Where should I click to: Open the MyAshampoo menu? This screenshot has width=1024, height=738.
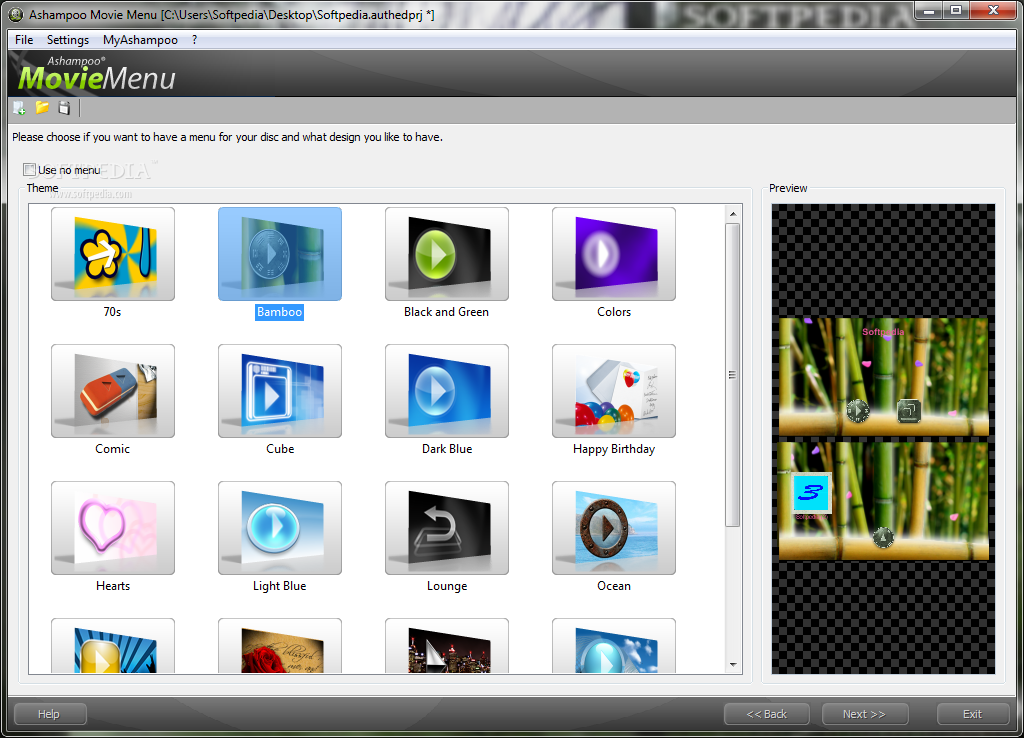tap(140, 40)
